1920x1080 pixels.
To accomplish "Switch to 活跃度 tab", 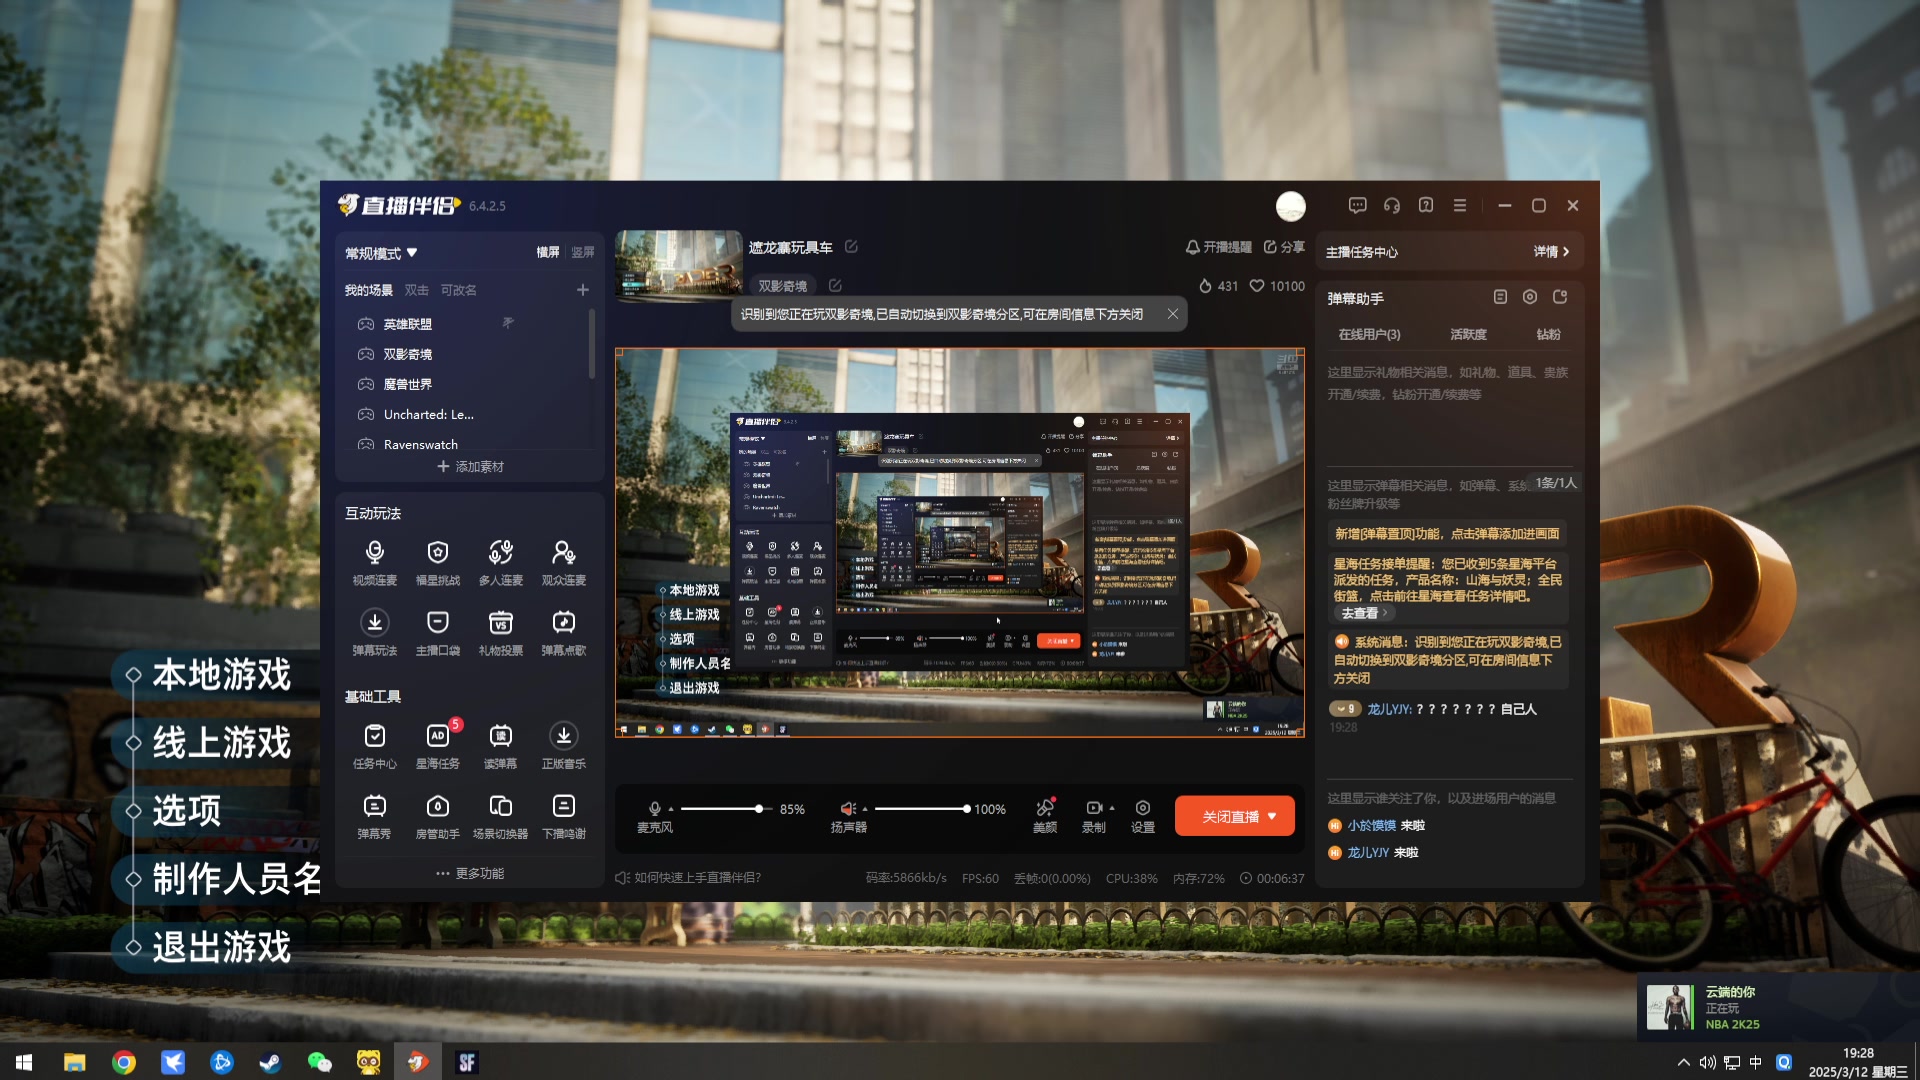I will coord(1468,334).
